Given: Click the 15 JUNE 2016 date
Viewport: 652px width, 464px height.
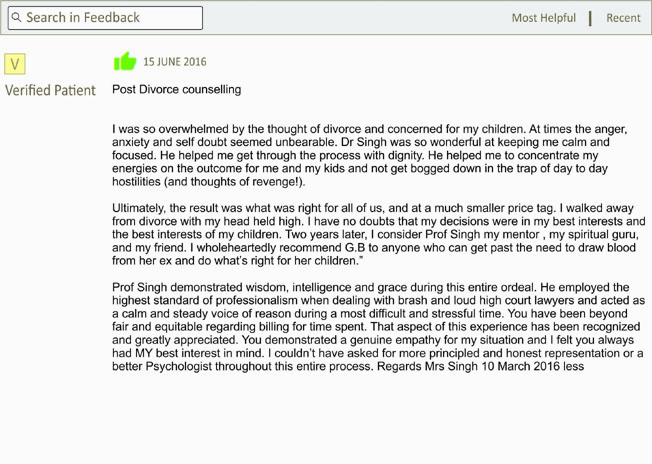Looking at the screenshot, I should pyautogui.click(x=175, y=62).
